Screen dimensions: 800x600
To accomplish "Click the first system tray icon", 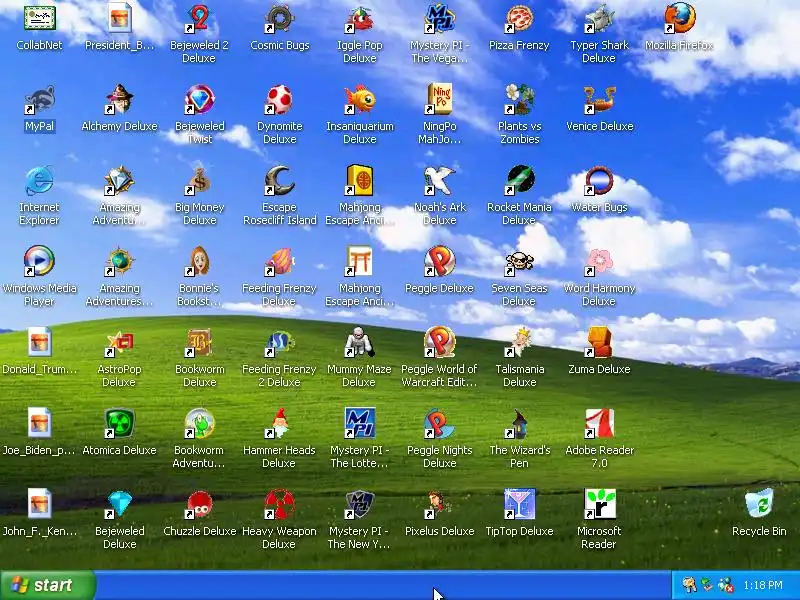I will 689,585.
